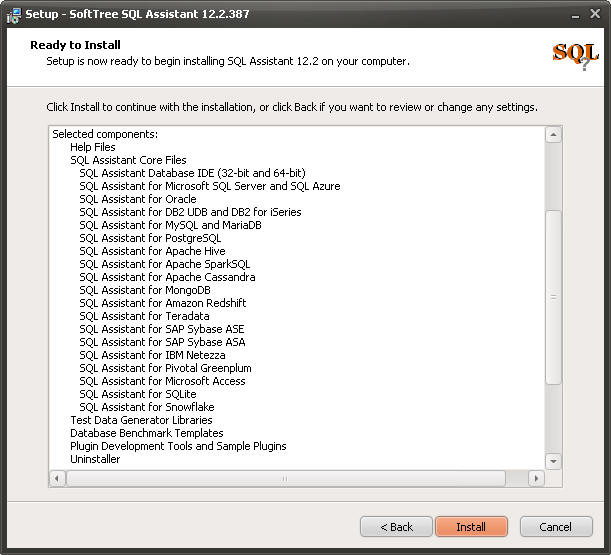
Task: Click 'SQL Assistant for Pivotal Greenplum'
Action: coord(166,368)
